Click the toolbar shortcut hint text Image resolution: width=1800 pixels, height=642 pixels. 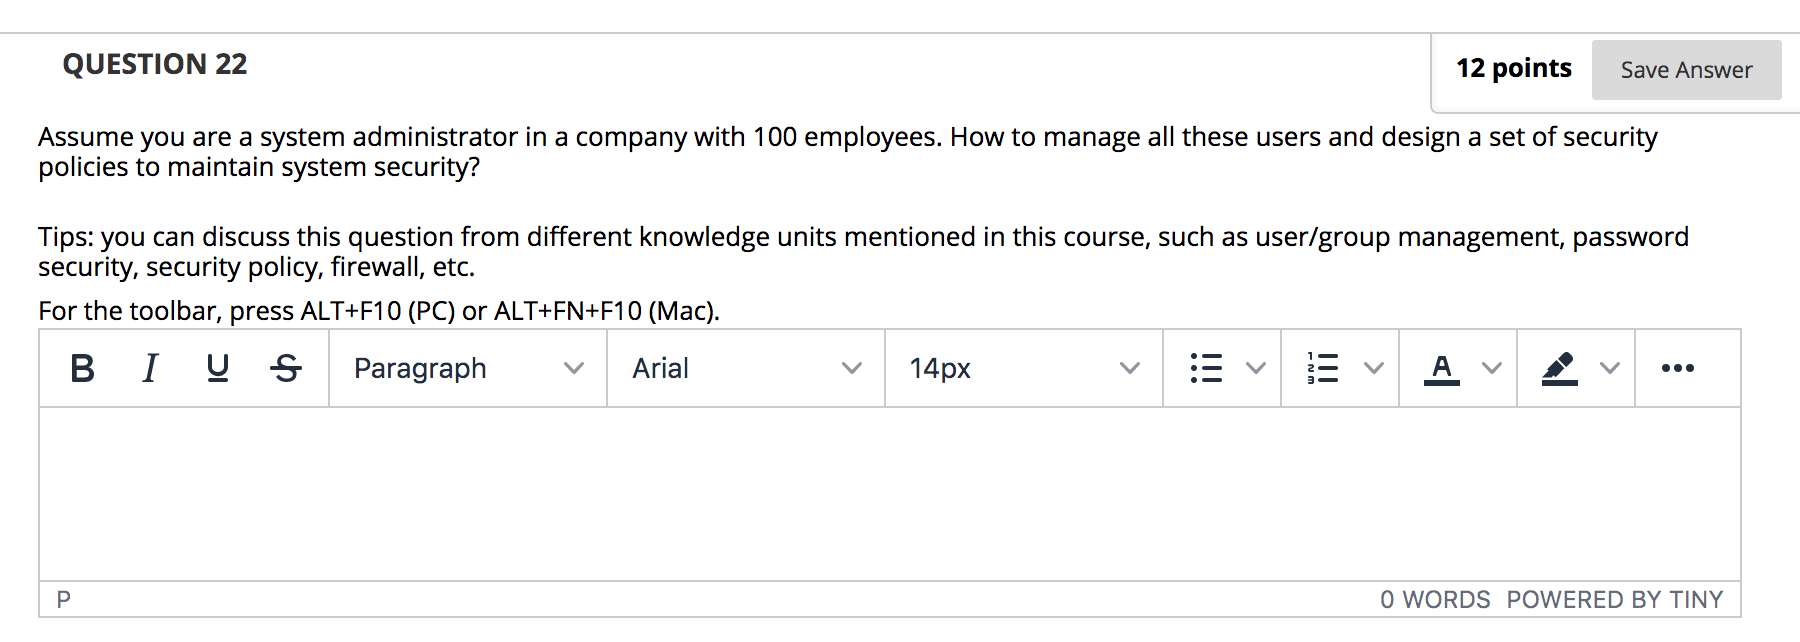pyautogui.click(x=379, y=311)
